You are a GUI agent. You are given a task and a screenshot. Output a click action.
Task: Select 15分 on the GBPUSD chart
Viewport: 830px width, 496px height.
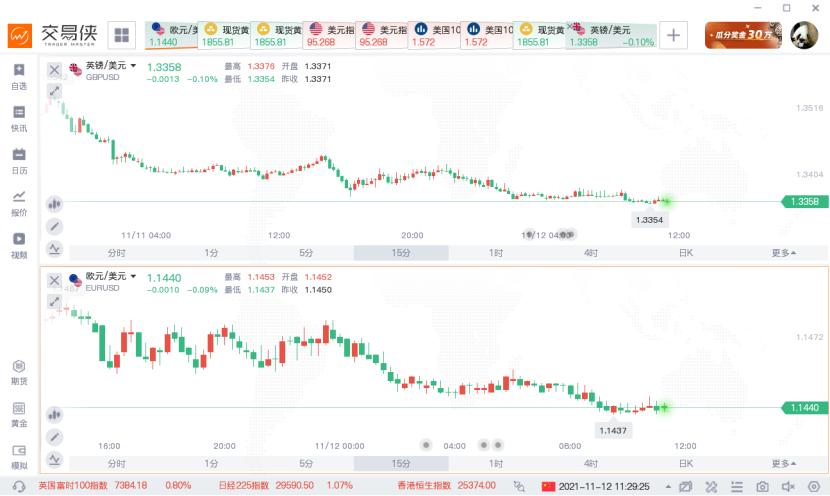(401, 253)
